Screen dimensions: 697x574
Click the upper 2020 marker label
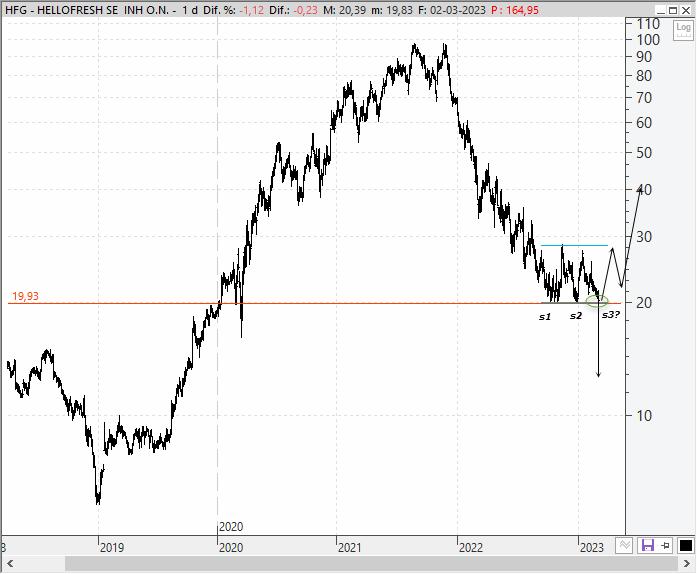231,527
